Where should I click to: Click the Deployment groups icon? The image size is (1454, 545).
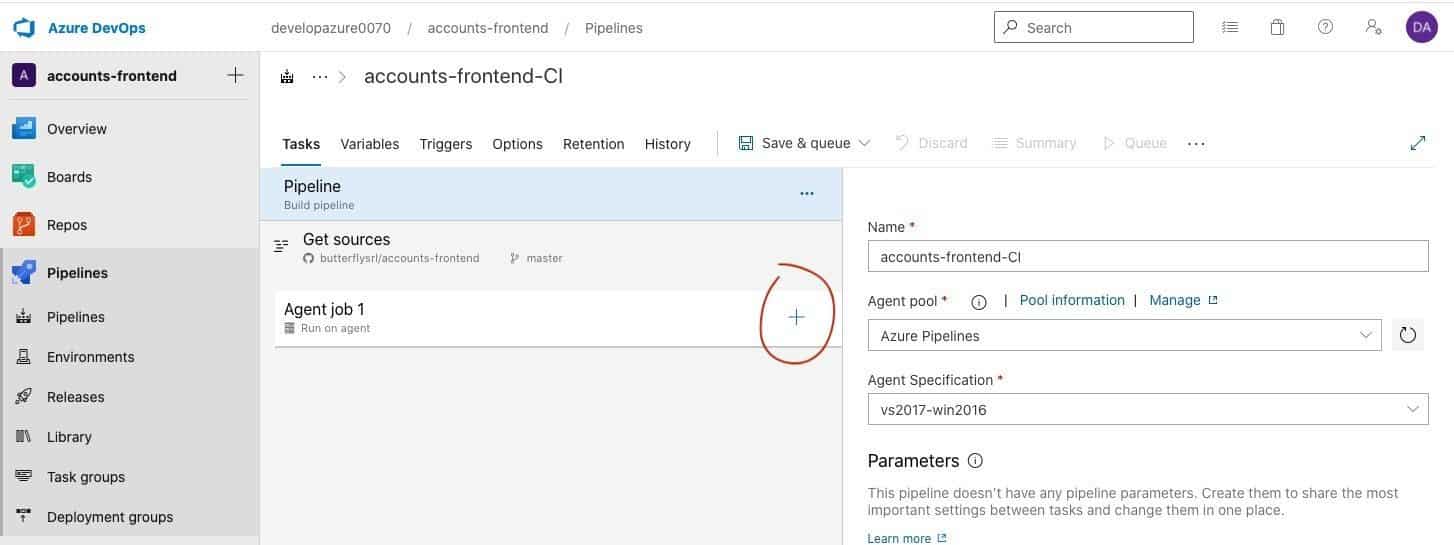(x=24, y=516)
